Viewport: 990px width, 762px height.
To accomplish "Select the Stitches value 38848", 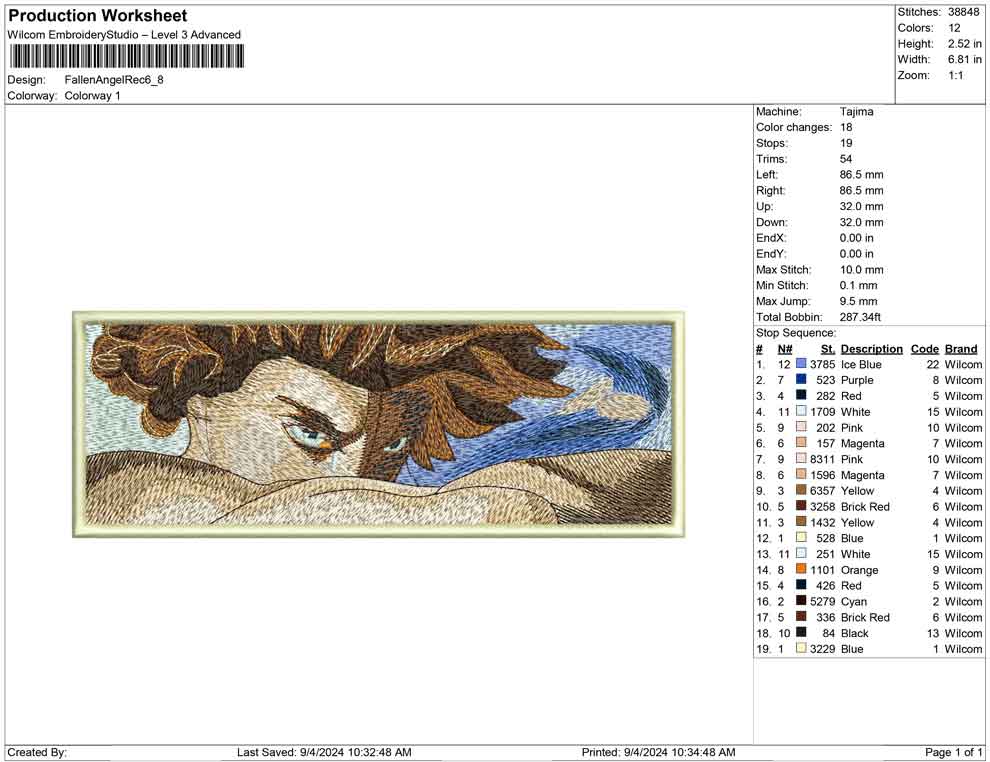I will coord(963,12).
